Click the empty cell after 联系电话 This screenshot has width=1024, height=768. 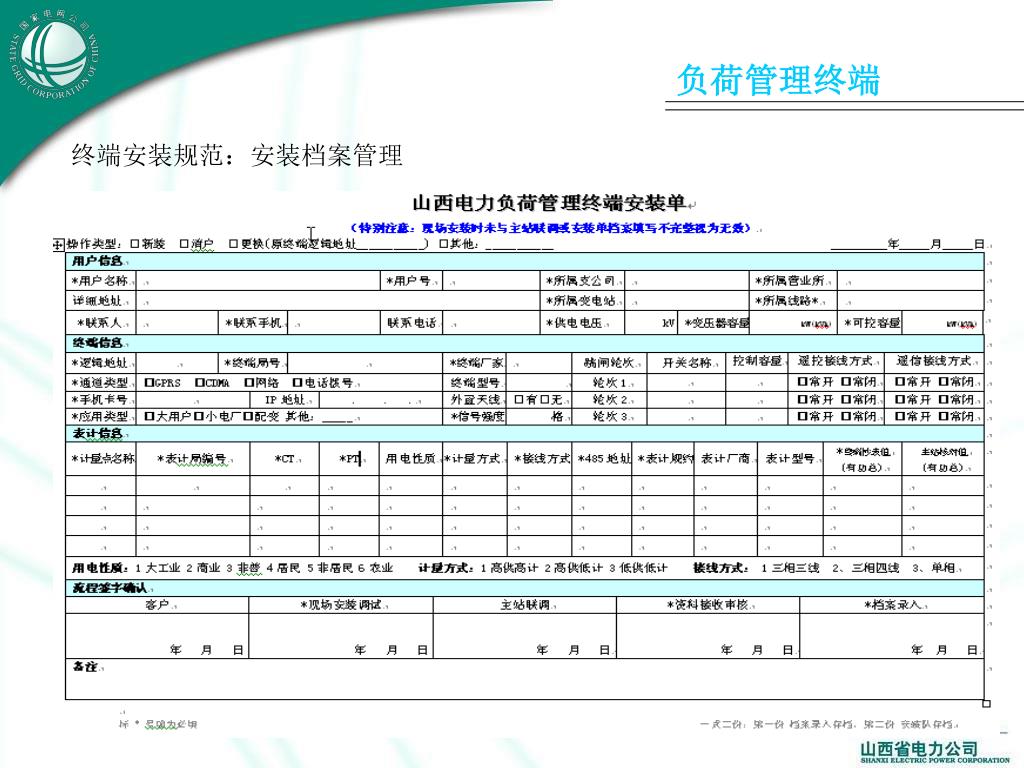pos(490,323)
